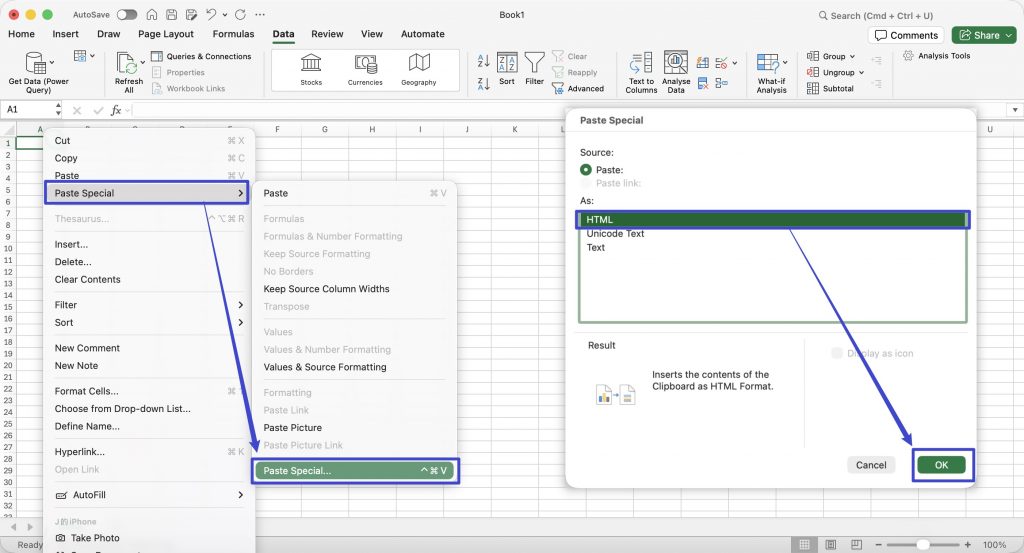
Task: Click the Get Data (Power Query) icon
Action: tap(35, 63)
